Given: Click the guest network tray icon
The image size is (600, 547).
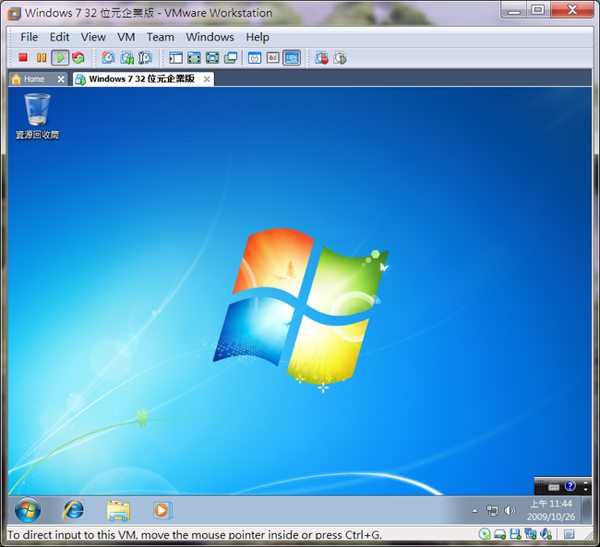Looking at the screenshot, I should (x=492, y=511).
